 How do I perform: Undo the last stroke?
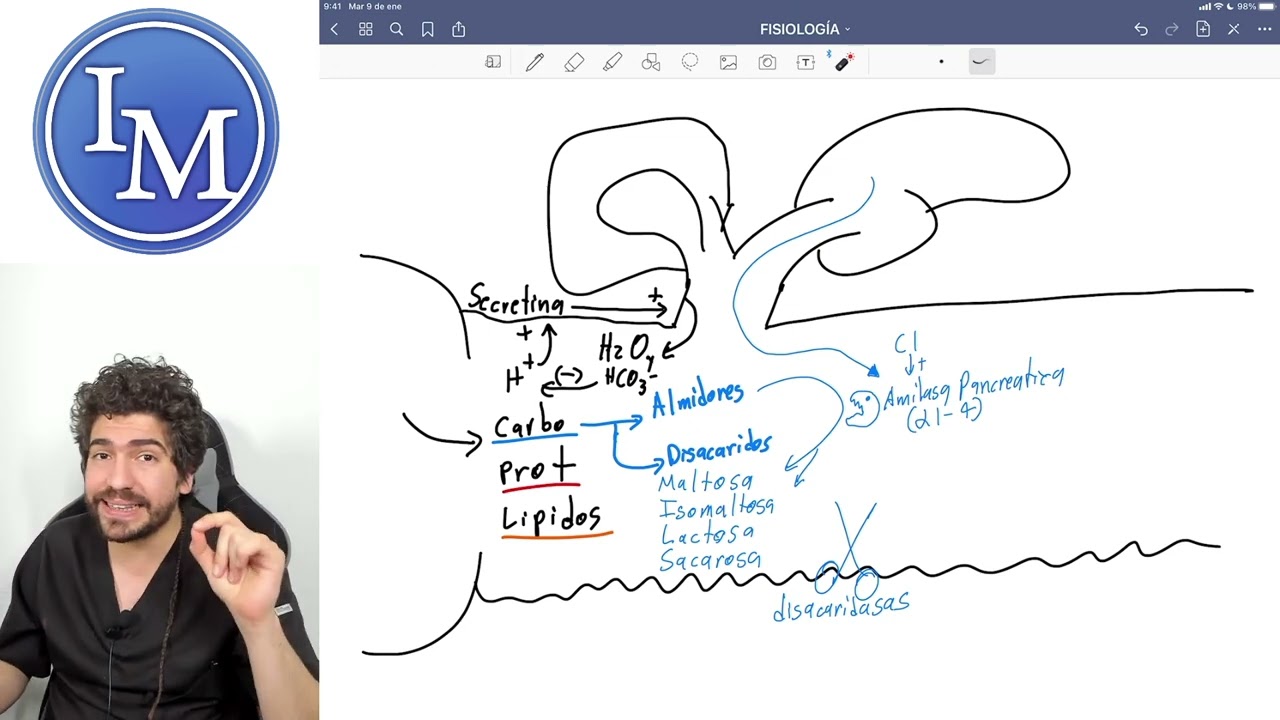[x=1141, y=29]
